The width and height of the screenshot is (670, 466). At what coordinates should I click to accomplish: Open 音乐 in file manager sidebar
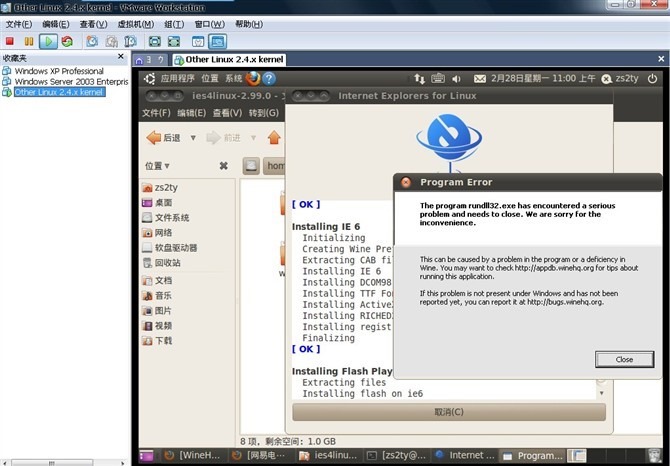[x=157, y=296]
